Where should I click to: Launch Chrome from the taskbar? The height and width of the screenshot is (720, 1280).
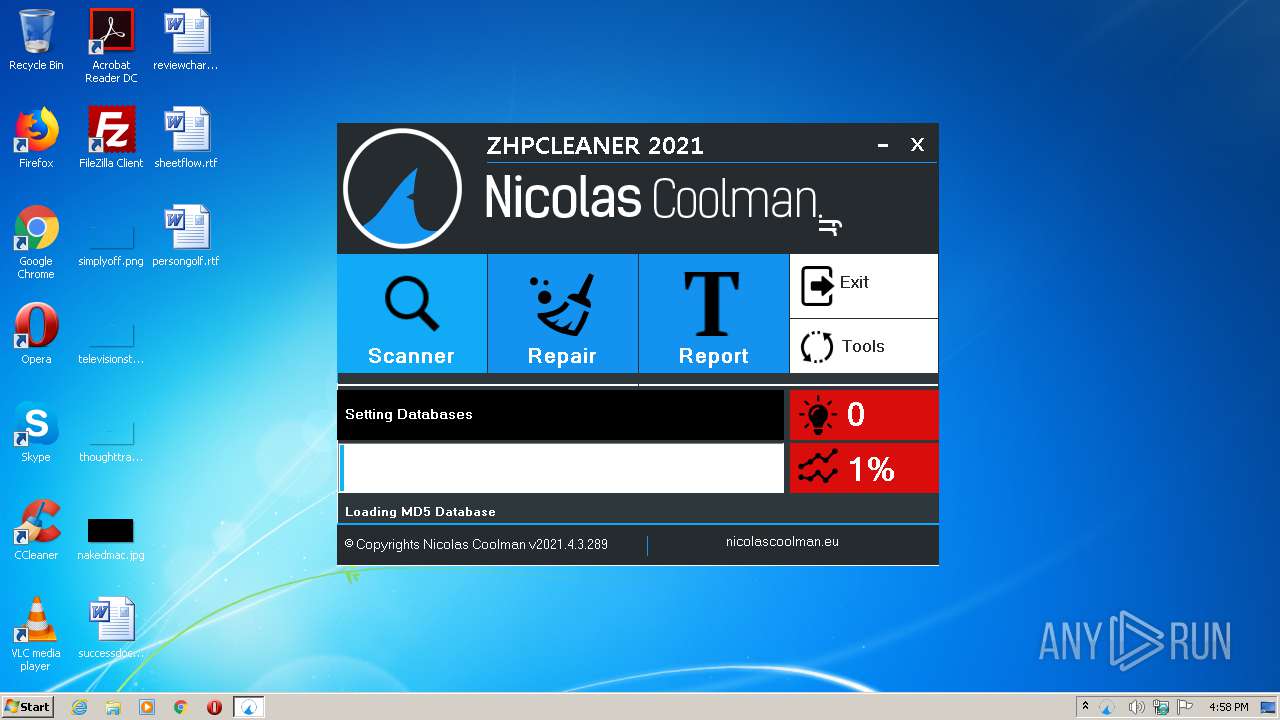[x=180, y=707]
